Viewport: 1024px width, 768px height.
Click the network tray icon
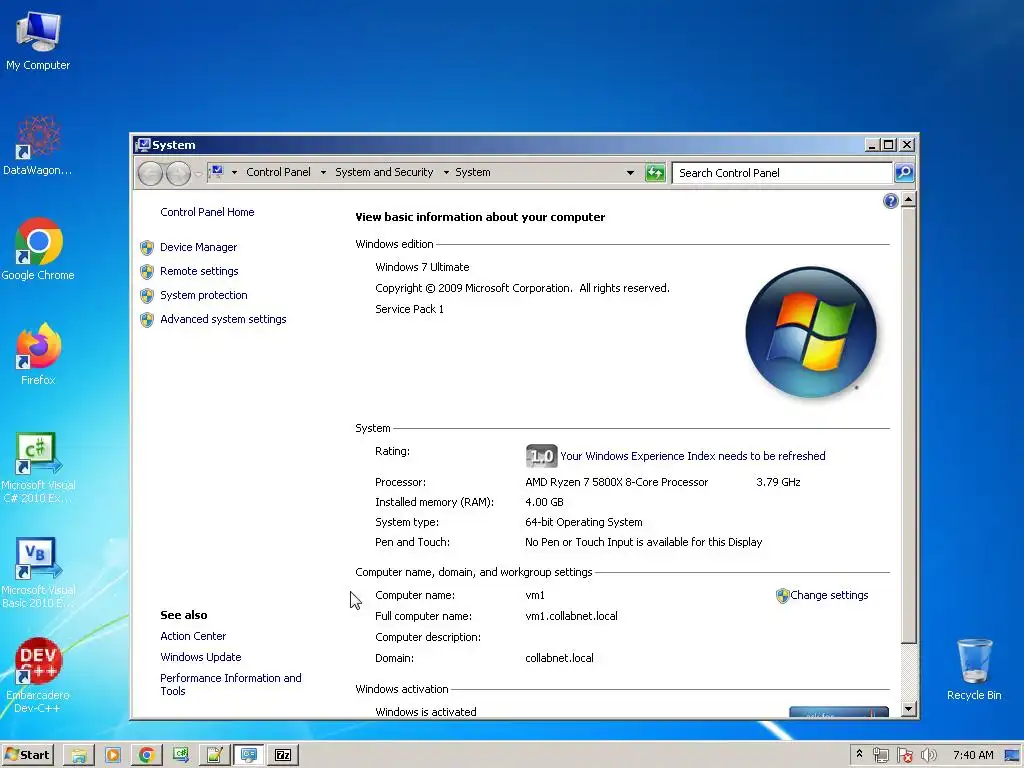pyautogui.click(x=880, y=755)
